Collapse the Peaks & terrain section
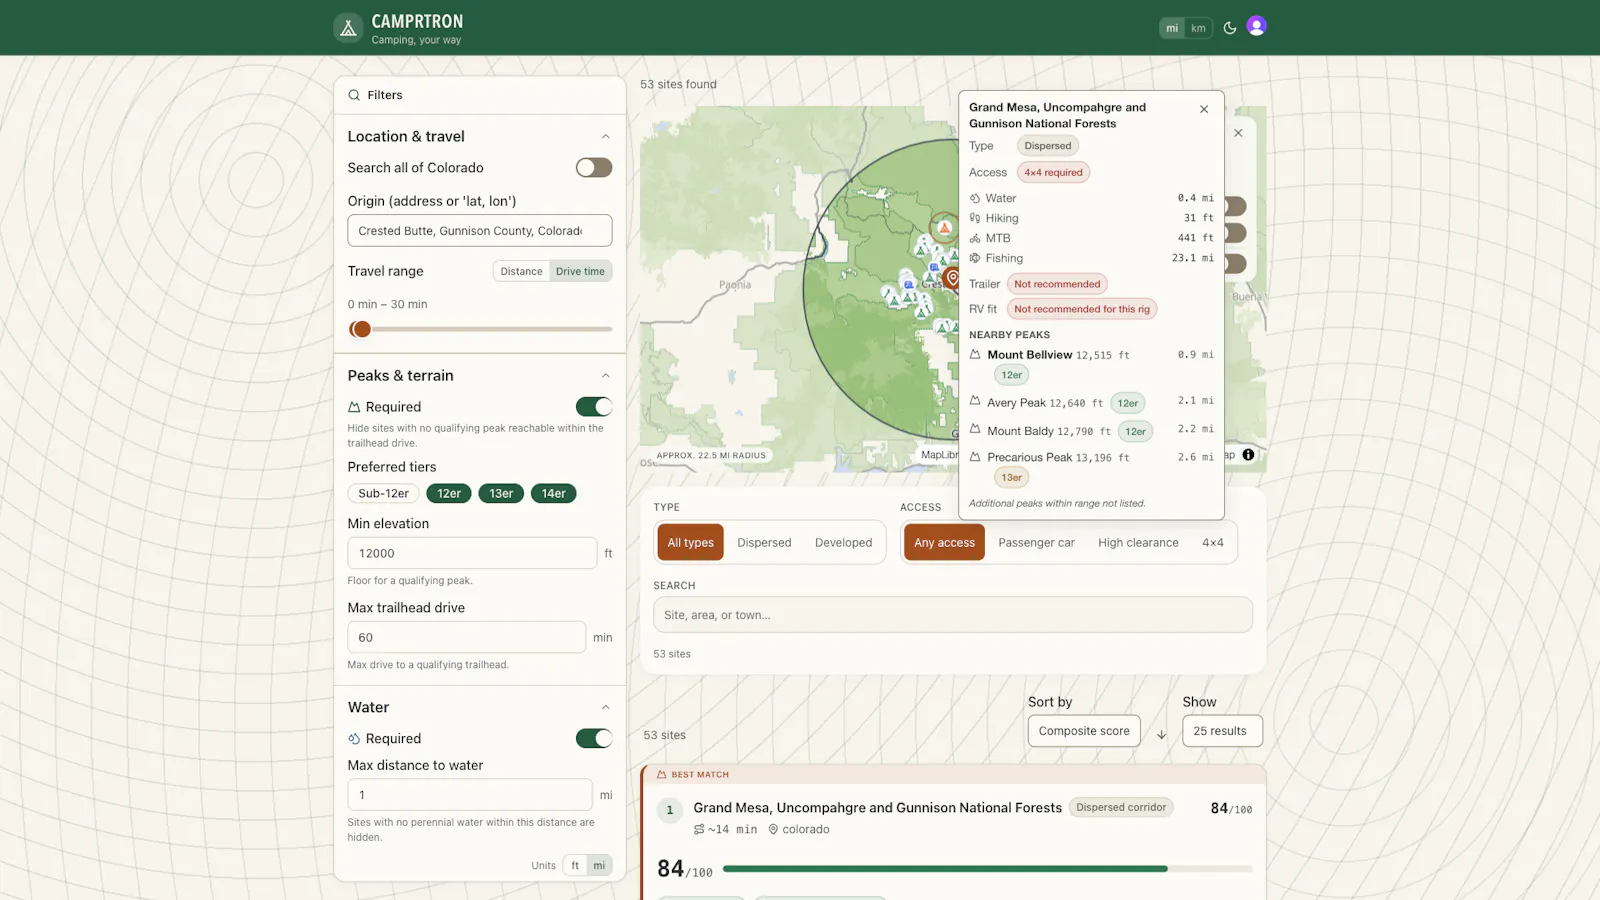This screenshot has width=1600, height=900. (605, 376)
